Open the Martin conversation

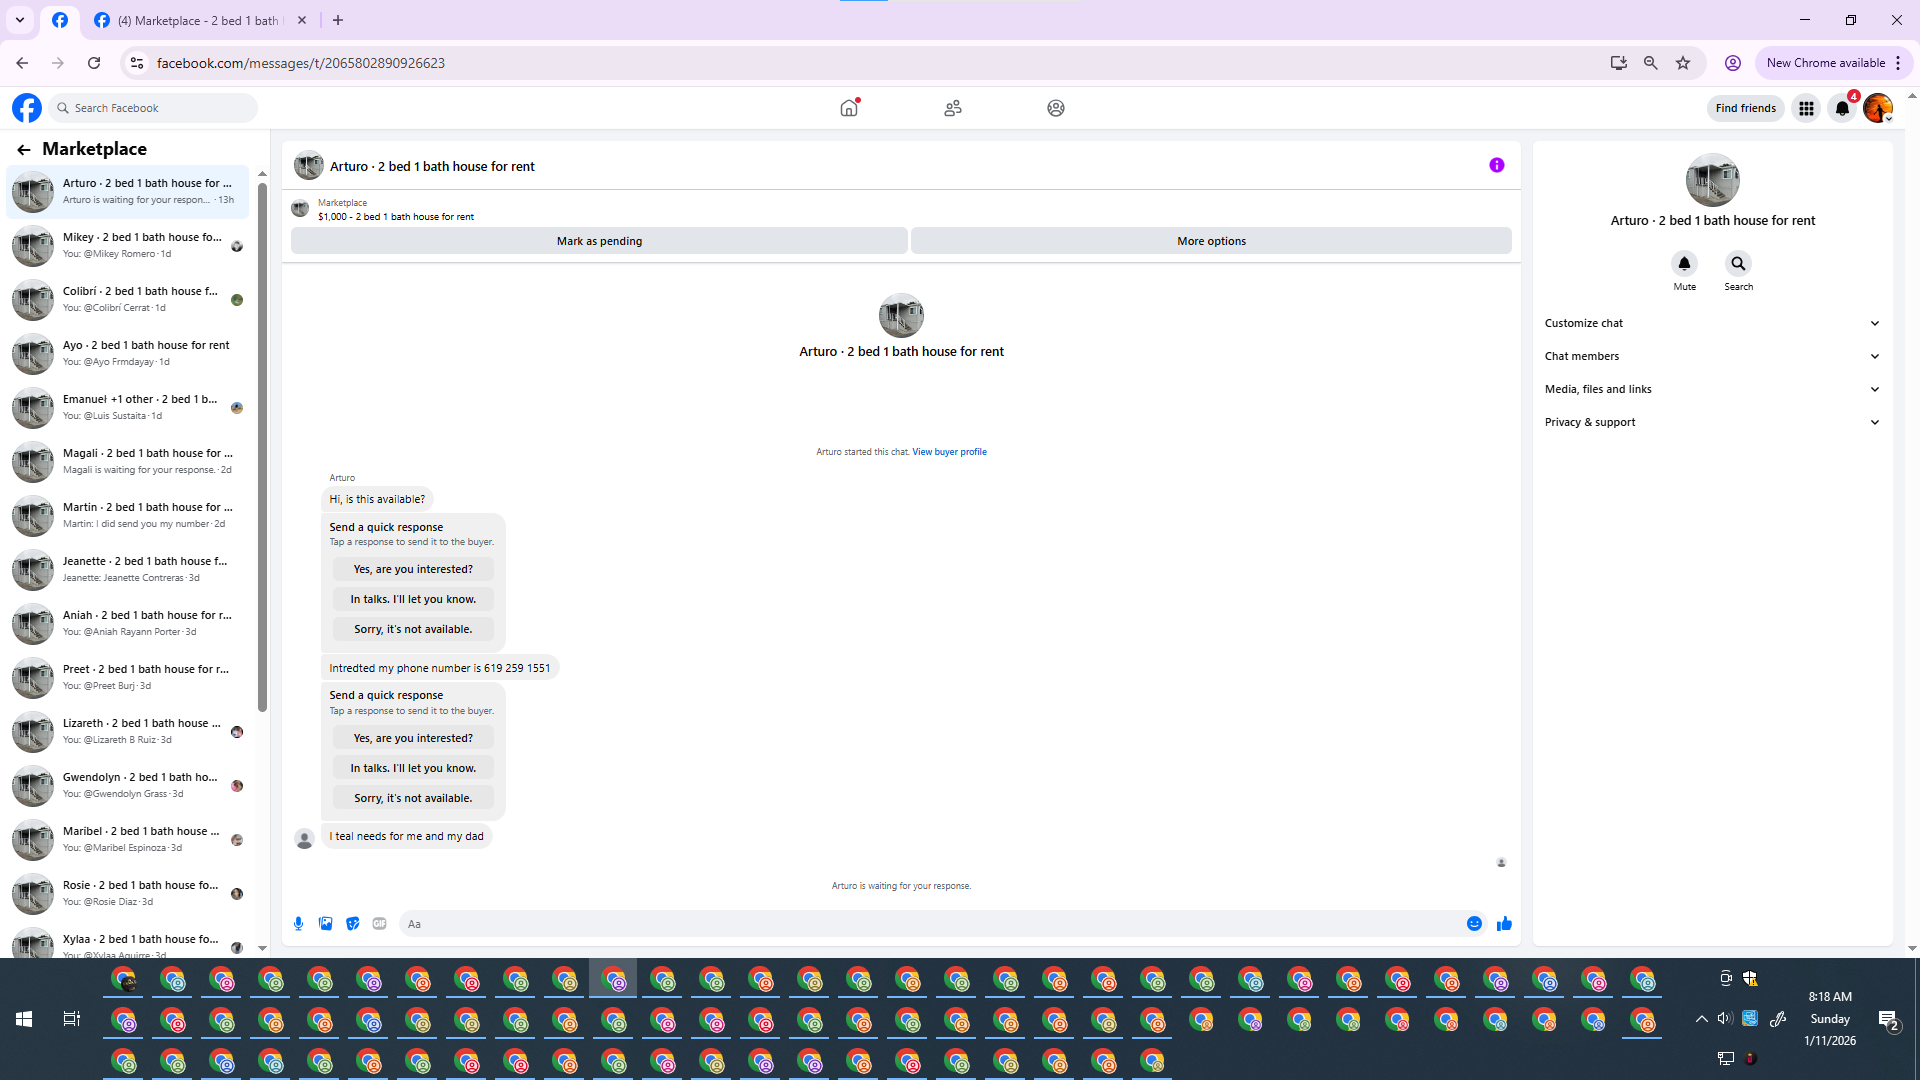[x=128, y=515]
